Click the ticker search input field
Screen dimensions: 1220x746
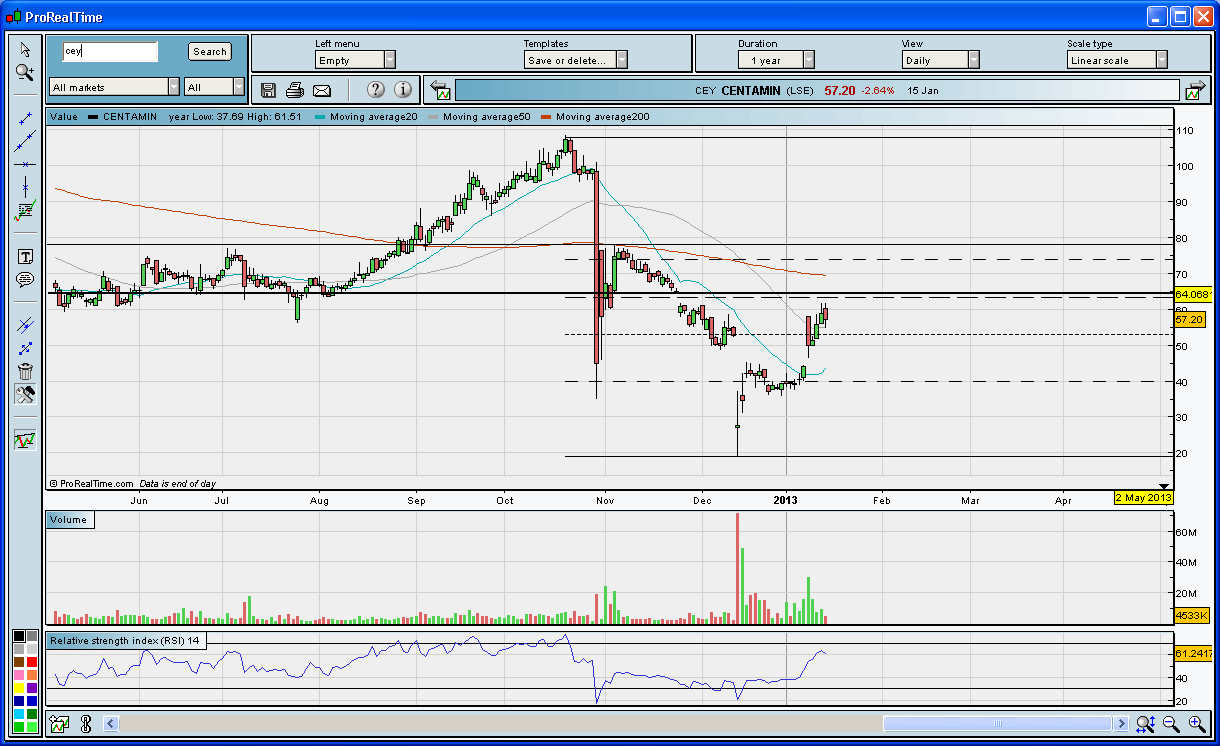pos(110,51)
